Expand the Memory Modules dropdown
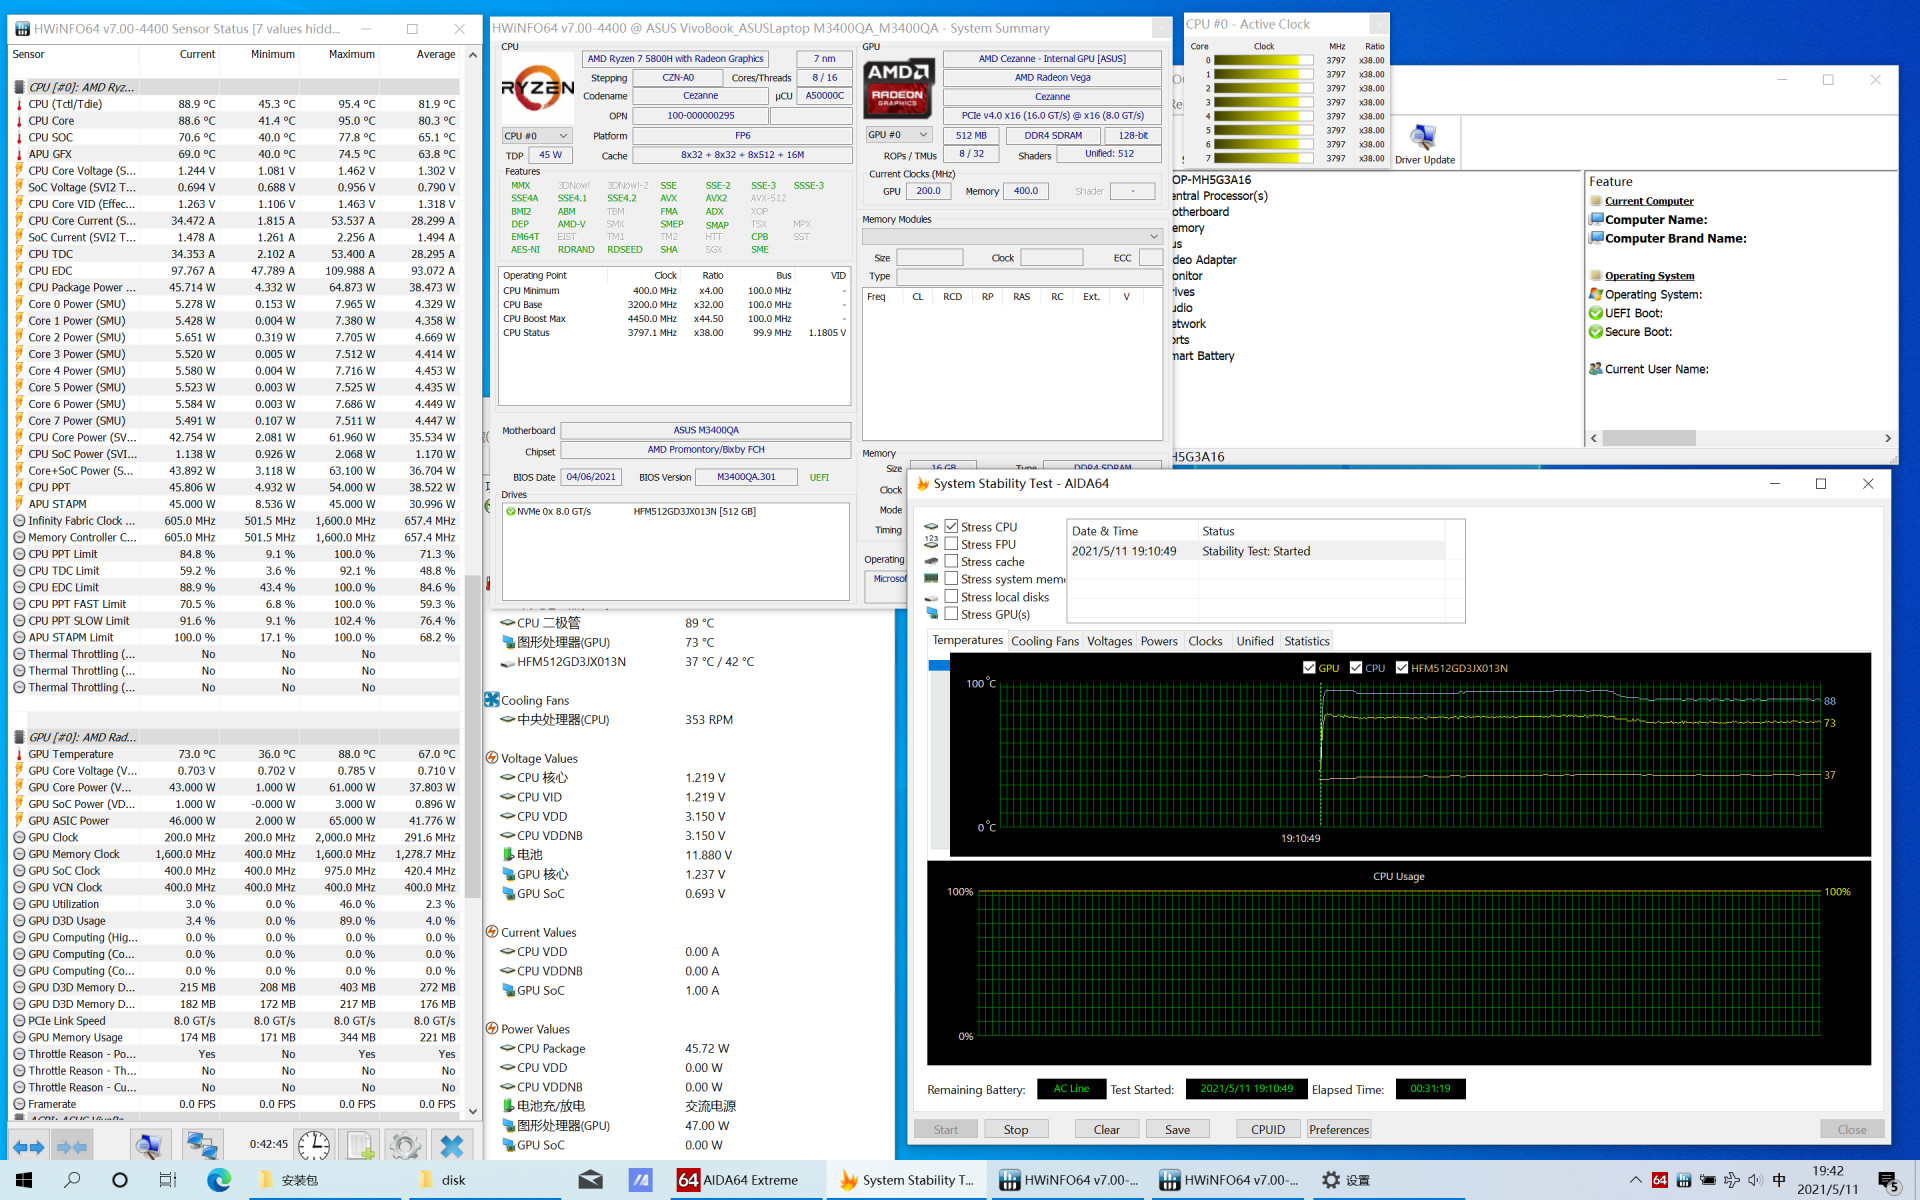 click(x=1155, y=236)
